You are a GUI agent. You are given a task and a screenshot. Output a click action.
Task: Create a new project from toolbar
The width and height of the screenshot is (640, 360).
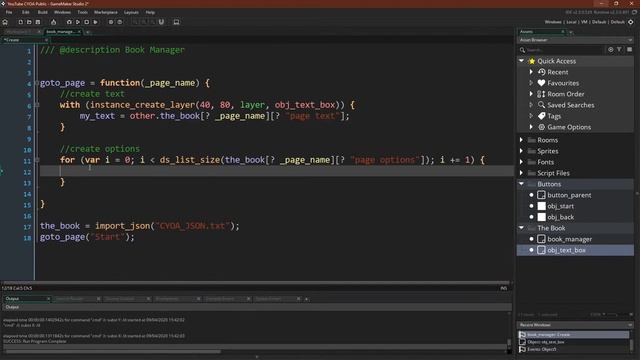[x=20, y=22]
